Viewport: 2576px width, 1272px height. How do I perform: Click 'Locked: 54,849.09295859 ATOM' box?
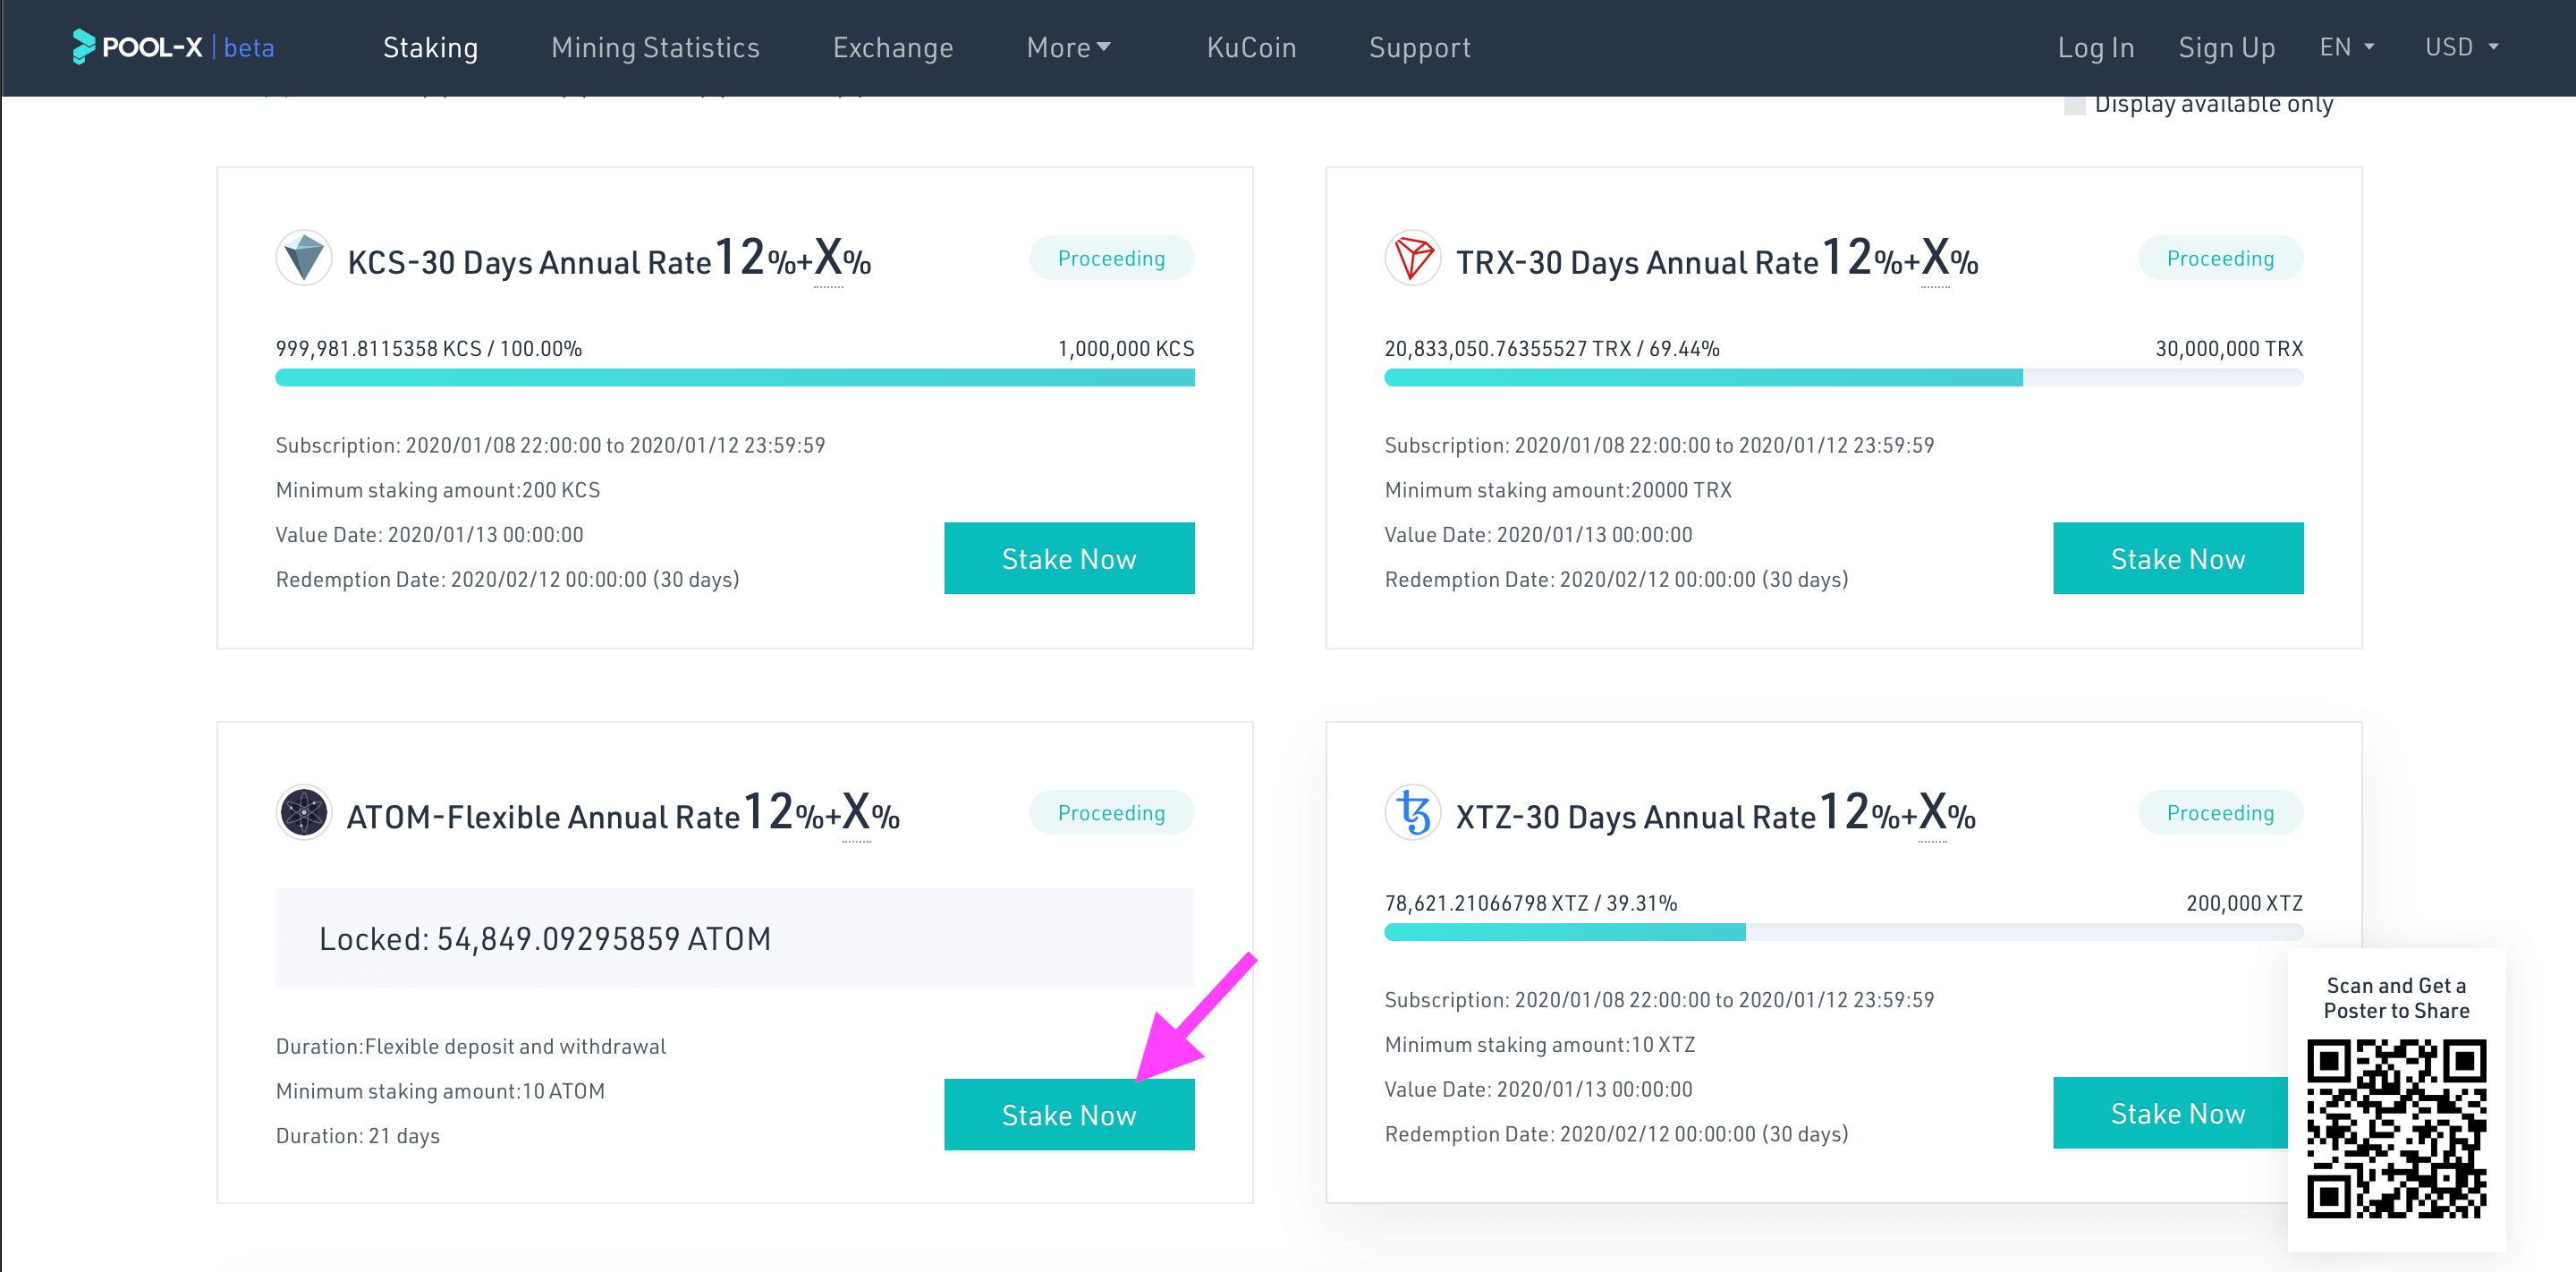pyautogui.click(x=735, y=938)
